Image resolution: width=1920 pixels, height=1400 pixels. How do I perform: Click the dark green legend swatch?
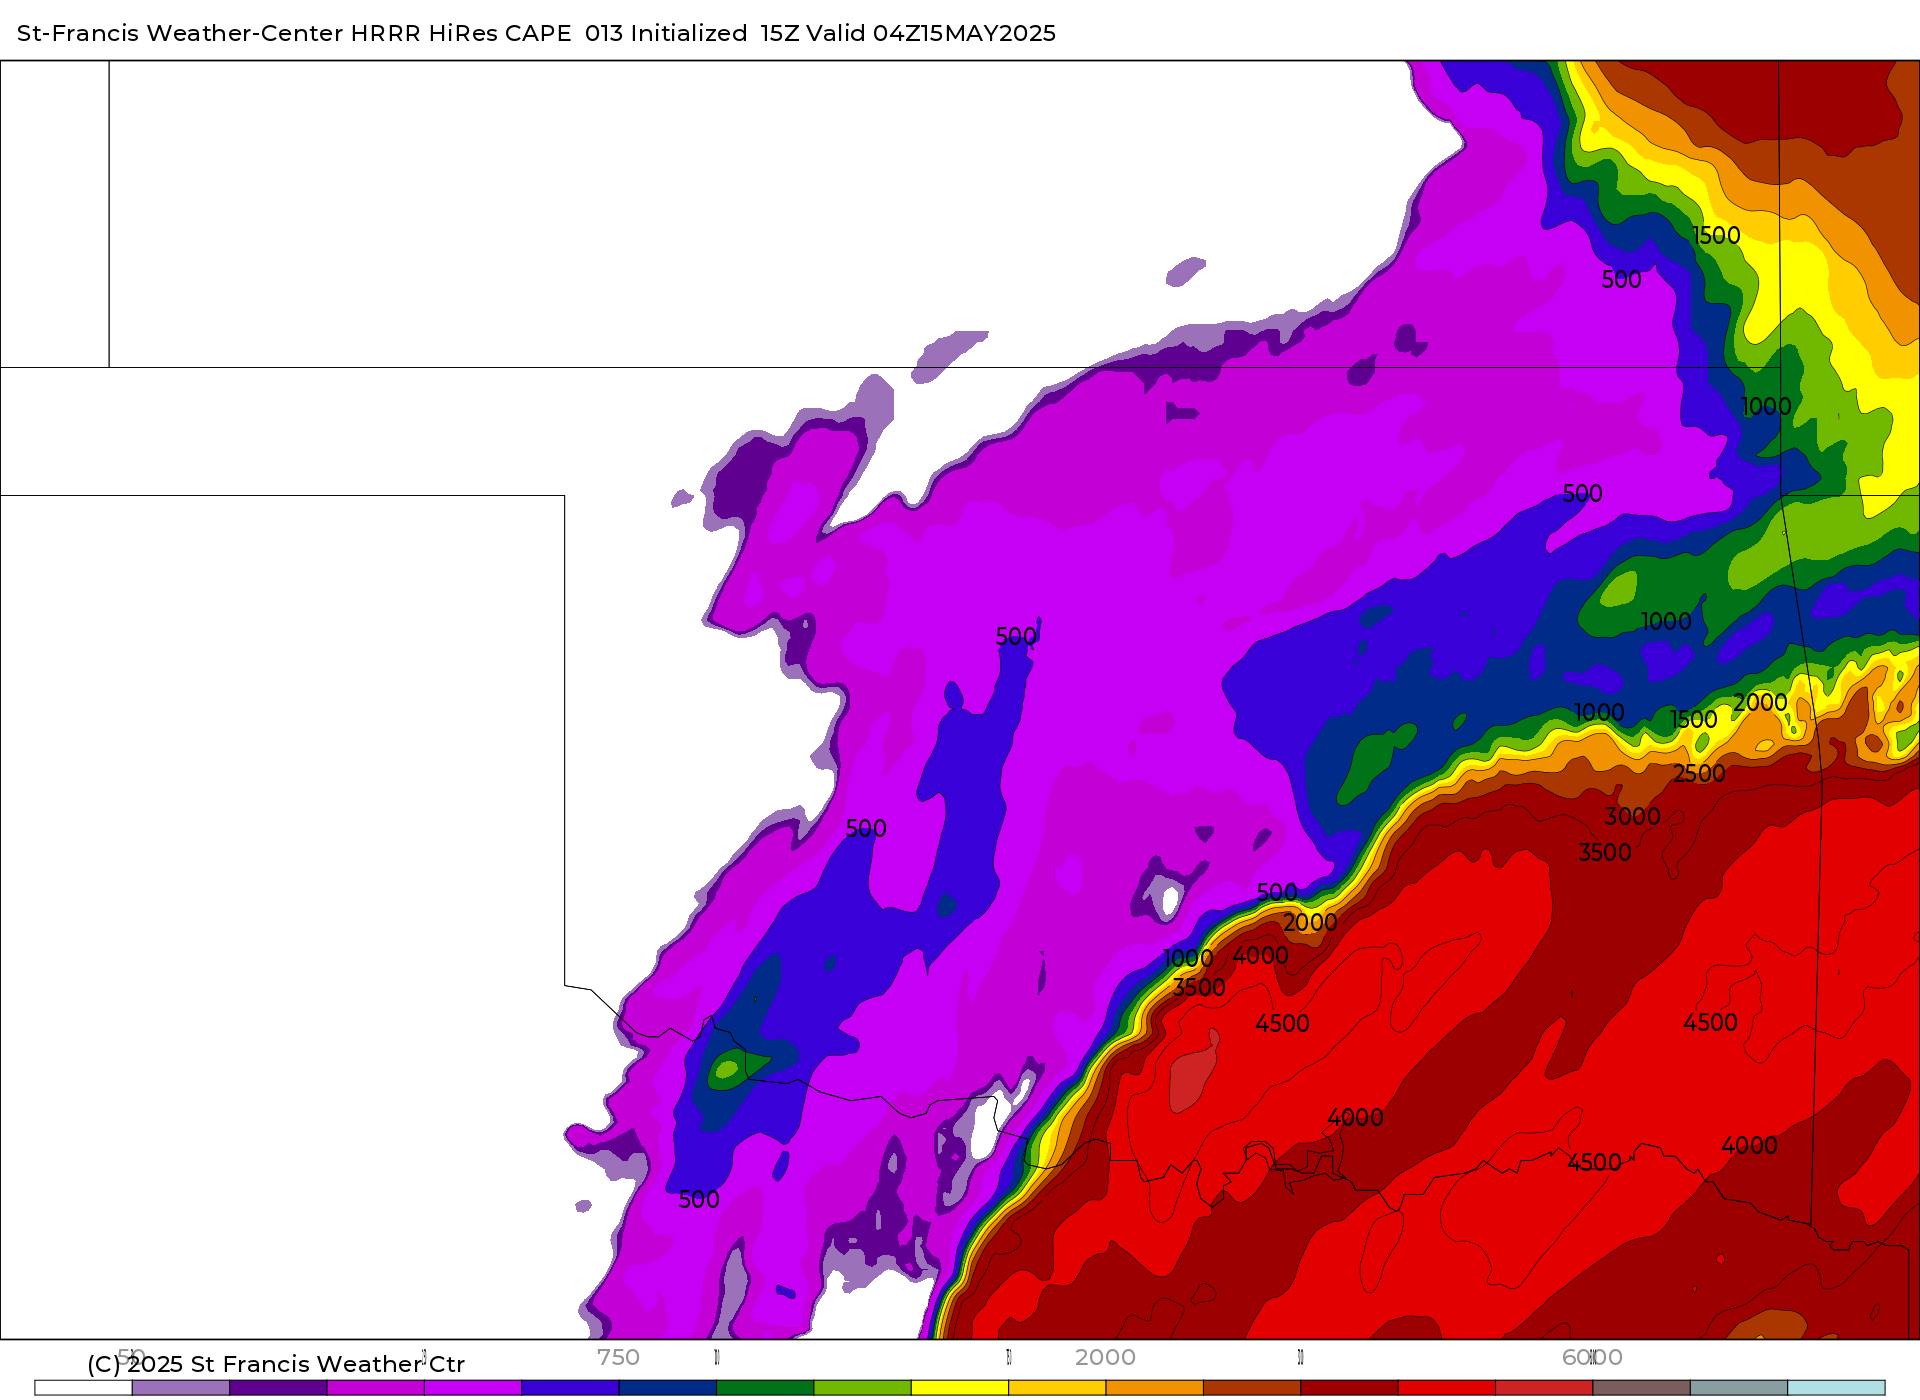tap(765, 1387)
